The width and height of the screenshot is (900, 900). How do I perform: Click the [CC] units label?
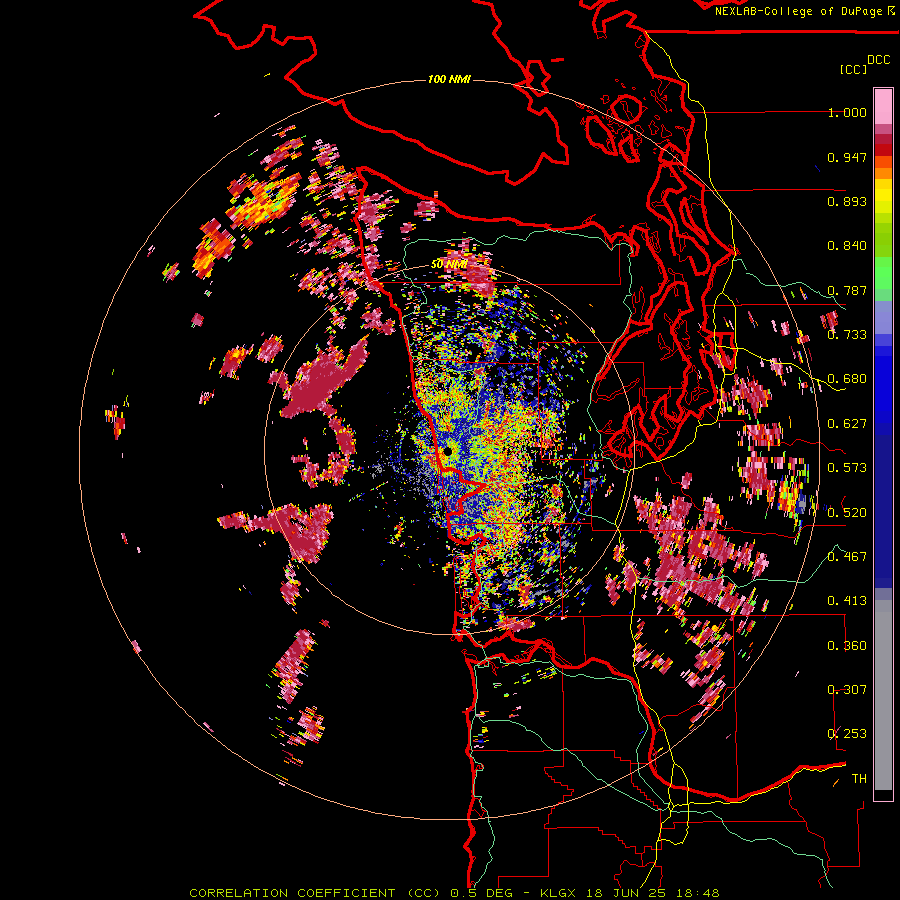pos(853,69)
